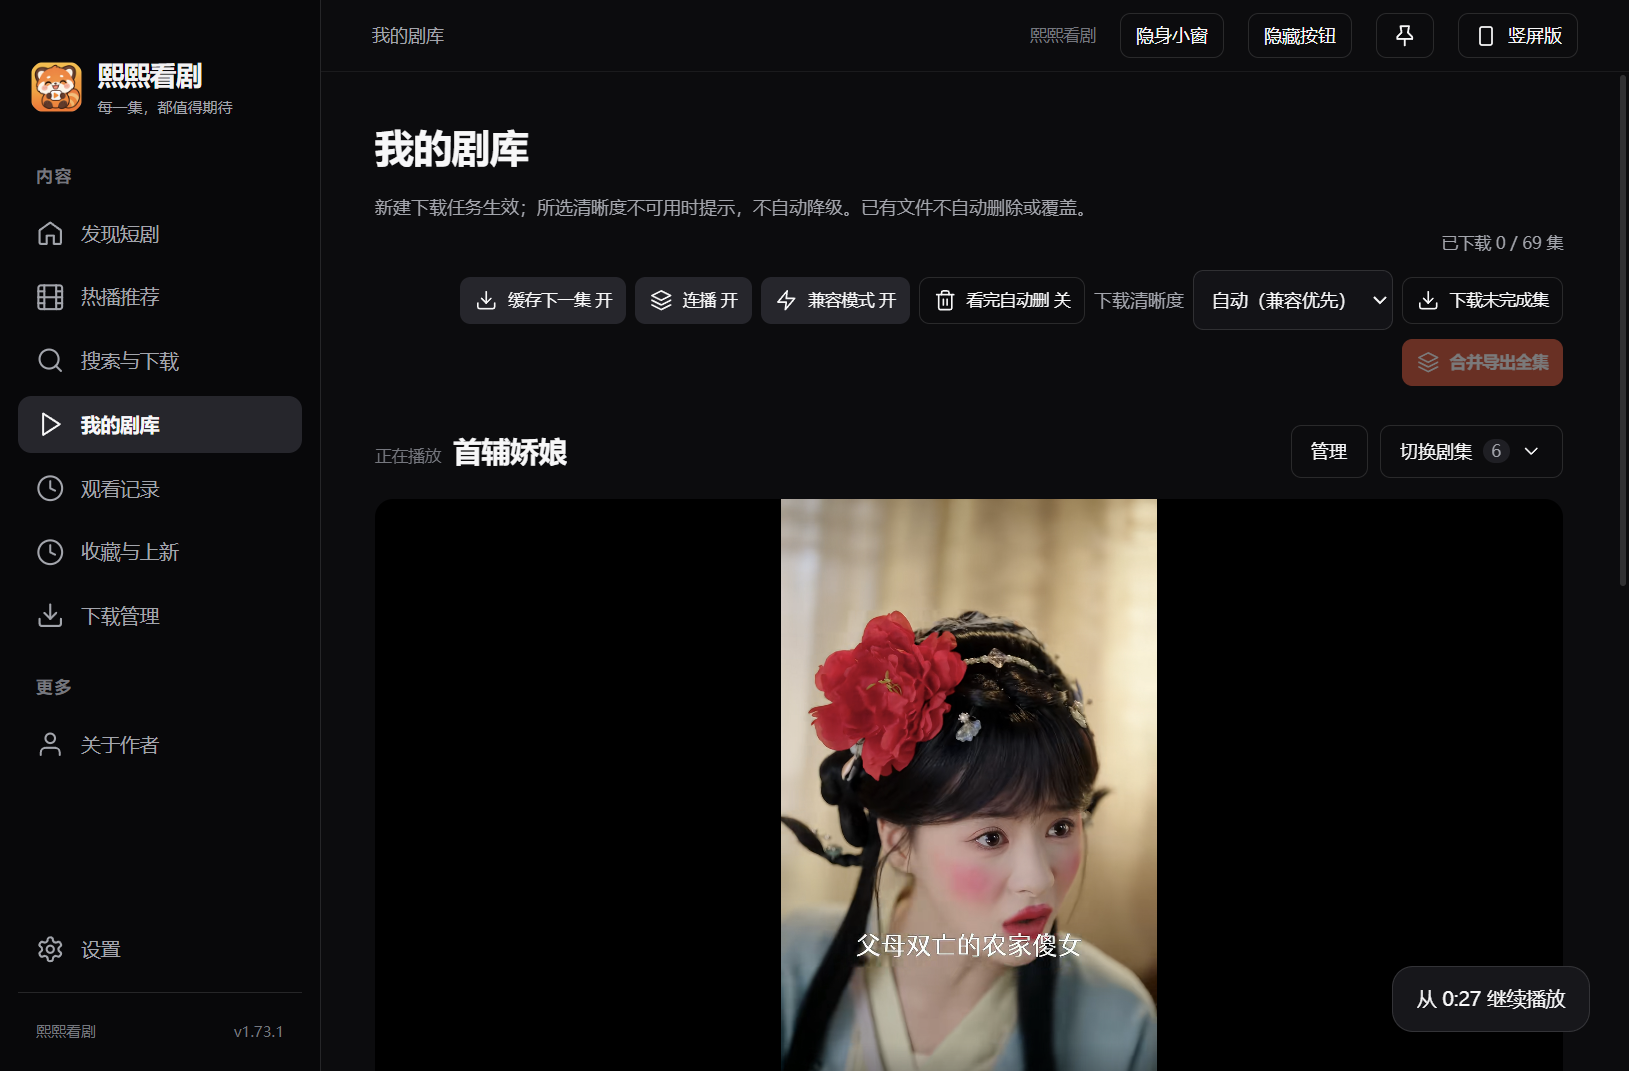Viewport: 1629px width, 1071px height.
Task: Click the clock icon beside 收藏与上新
Action: [x=50, y=552]
